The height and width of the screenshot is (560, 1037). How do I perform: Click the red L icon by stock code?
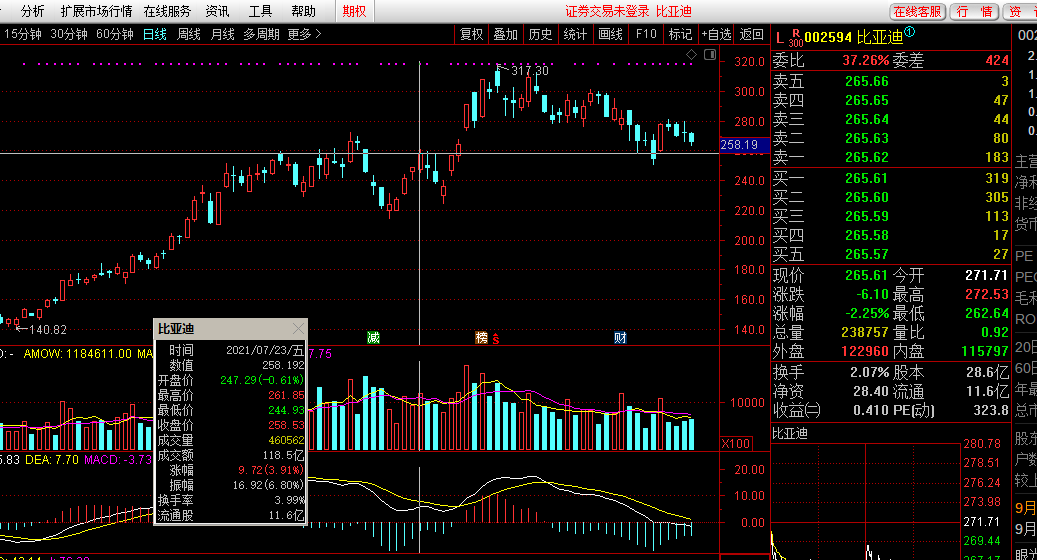(780, 38)
